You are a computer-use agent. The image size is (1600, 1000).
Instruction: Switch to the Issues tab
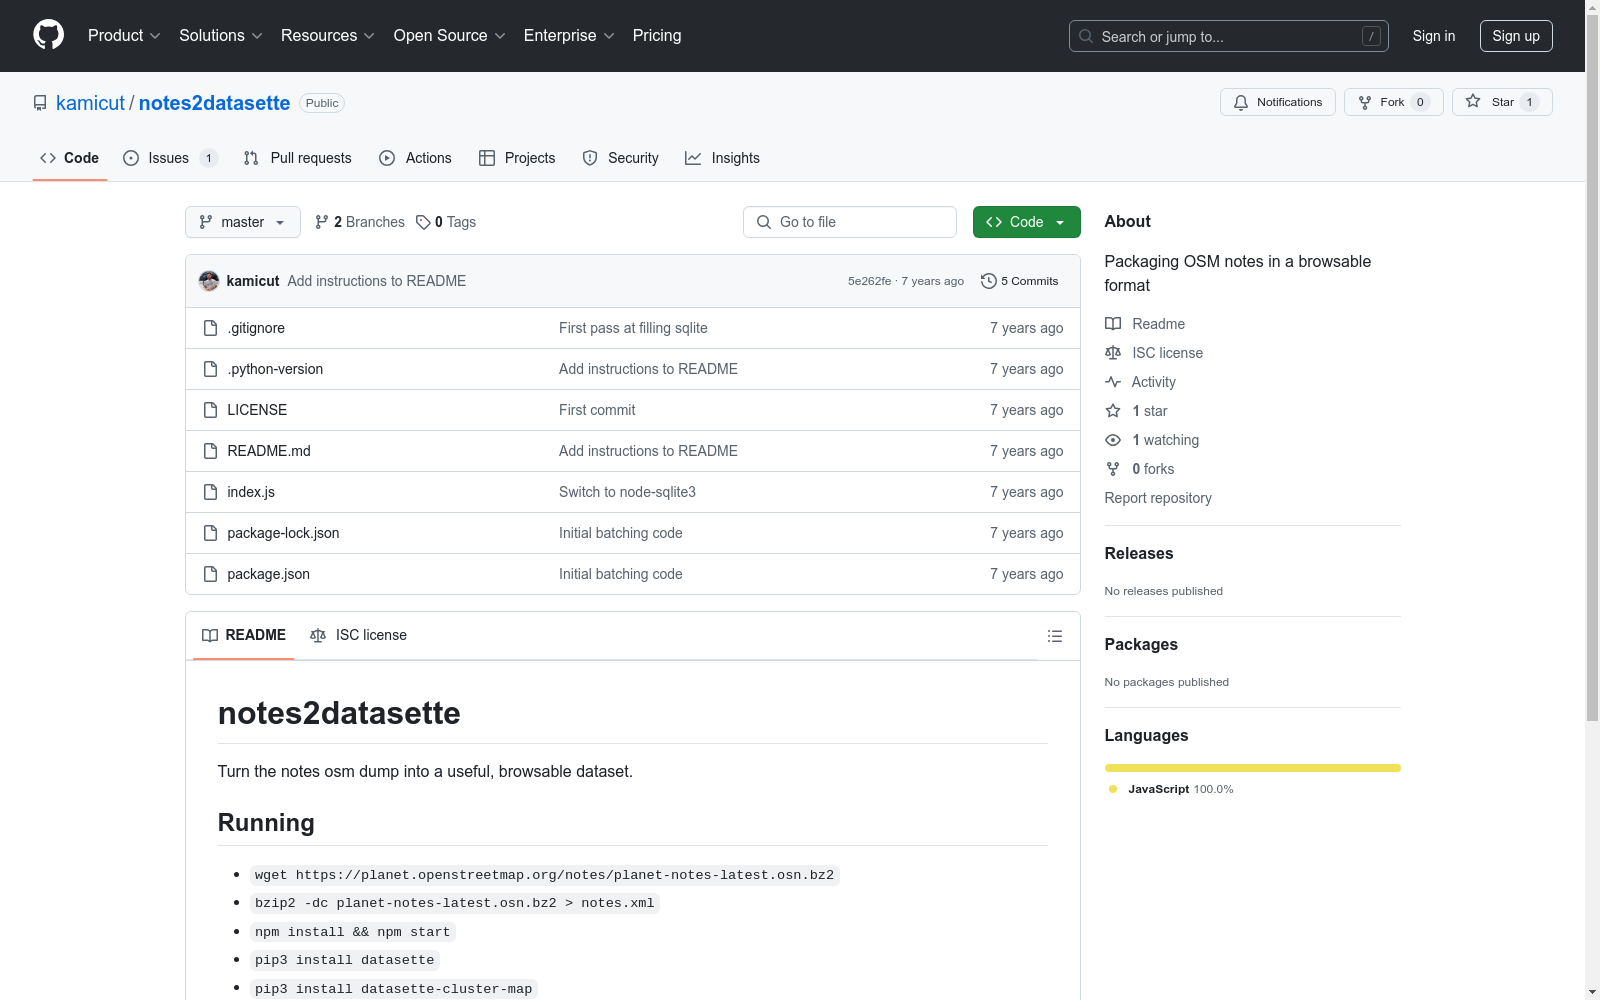point(169,158)
